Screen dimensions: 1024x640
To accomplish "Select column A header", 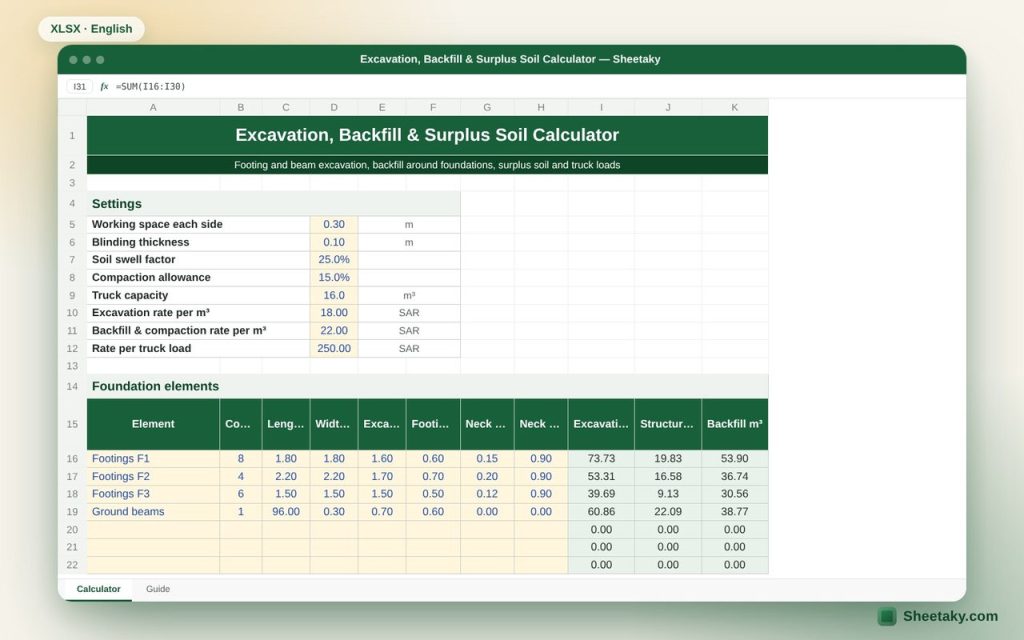I will click(153, 107).
